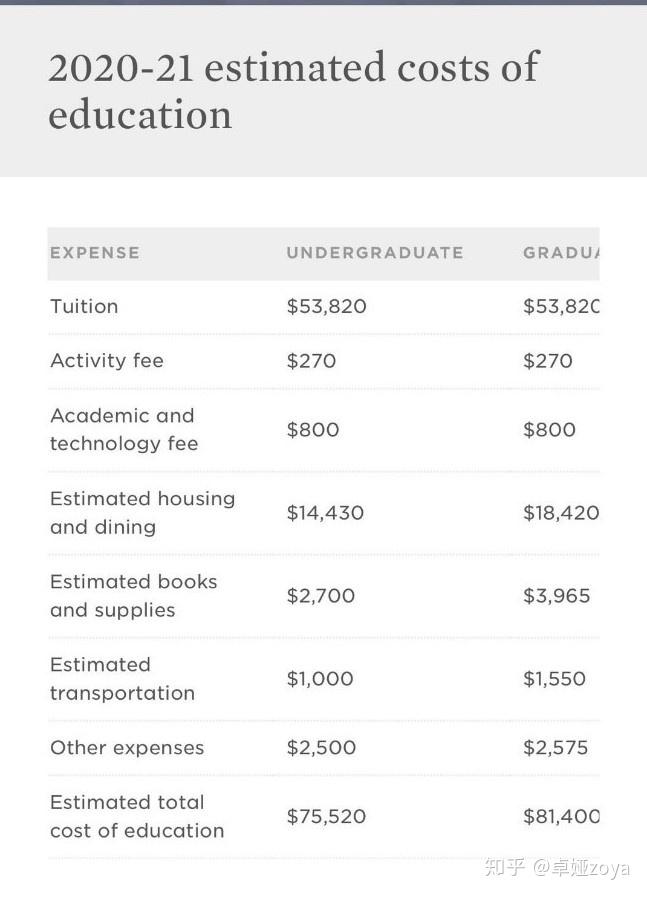This screenshot has height=898, width=647.
Task: Click undergraduate total cost $75,520
Action: coord(327,817)
